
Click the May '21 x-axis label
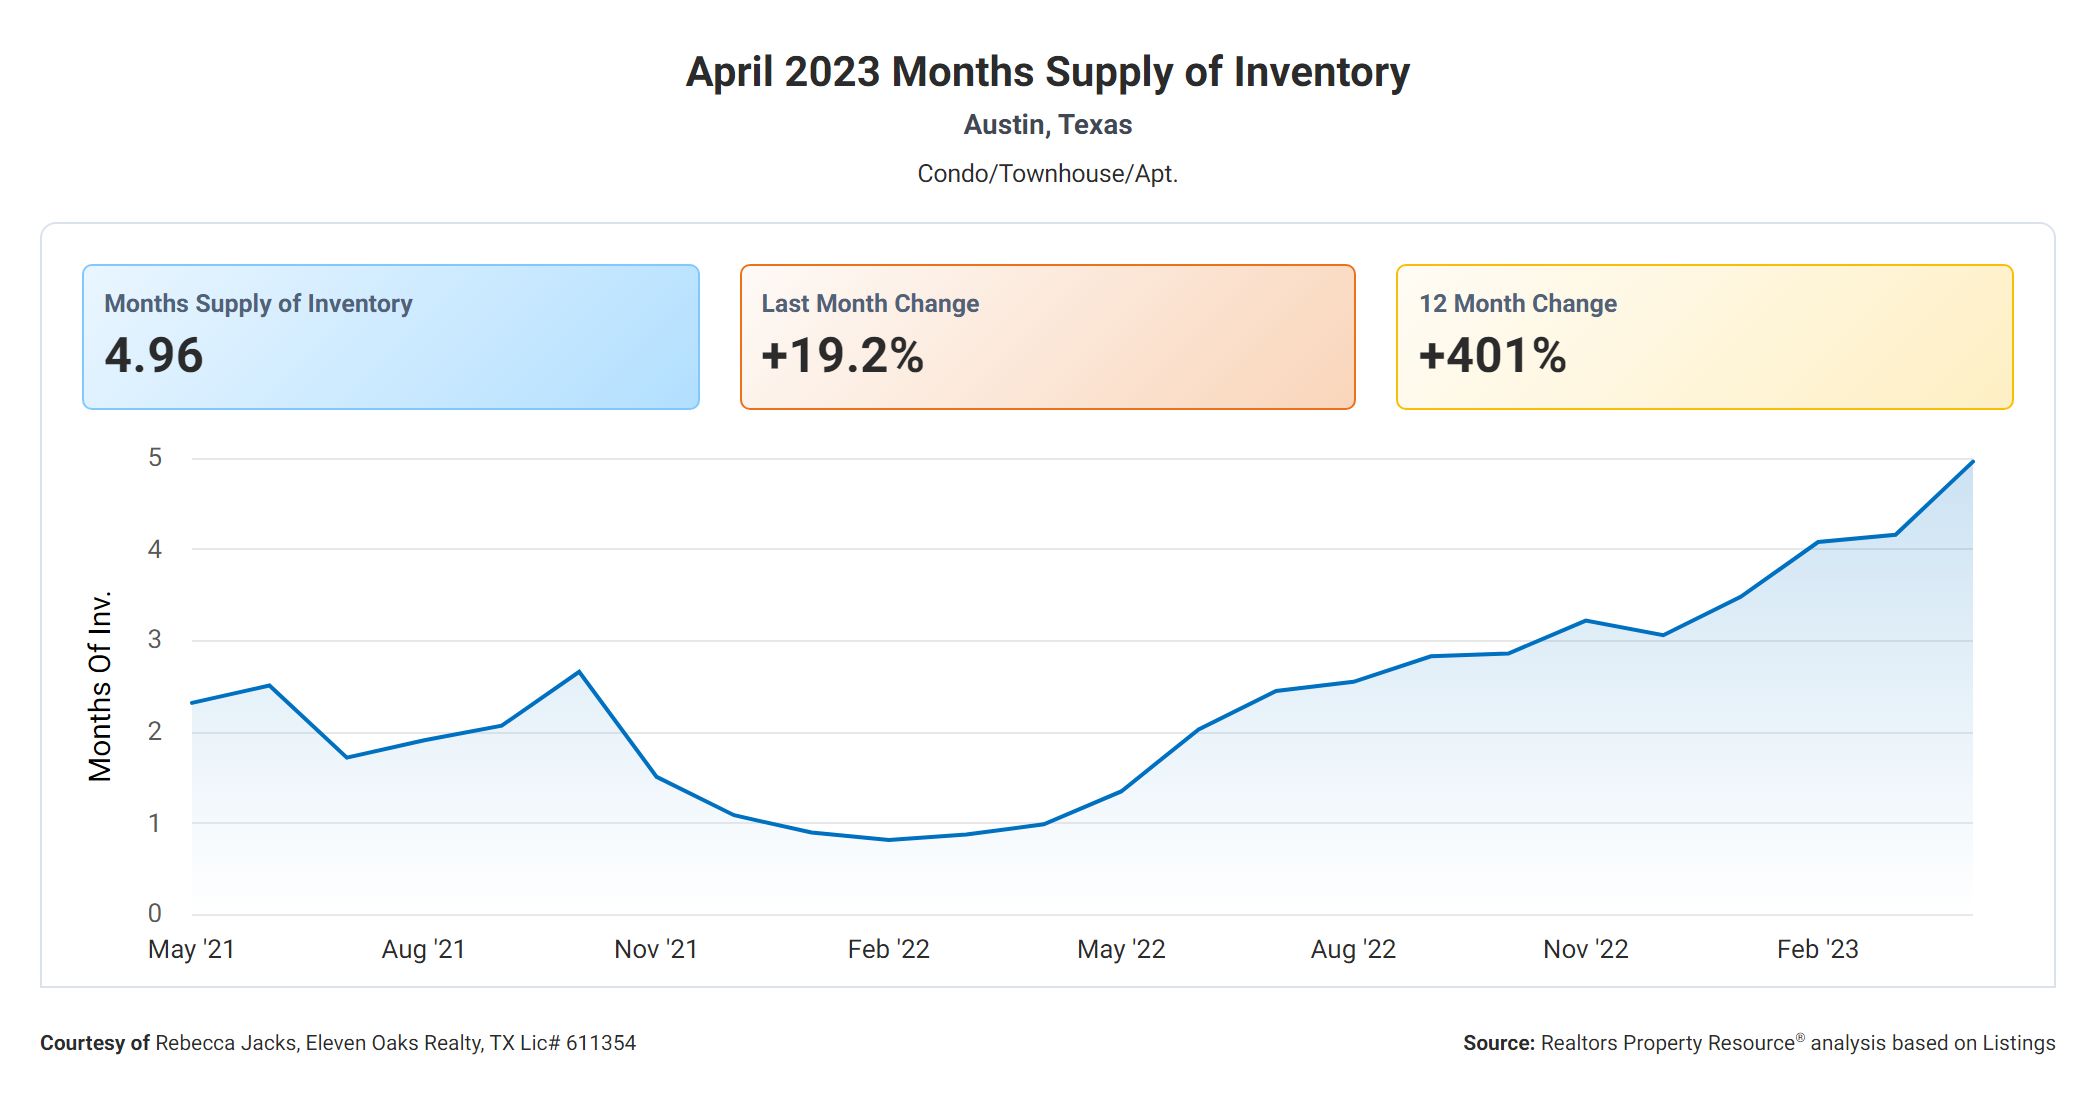click(191, 949)
